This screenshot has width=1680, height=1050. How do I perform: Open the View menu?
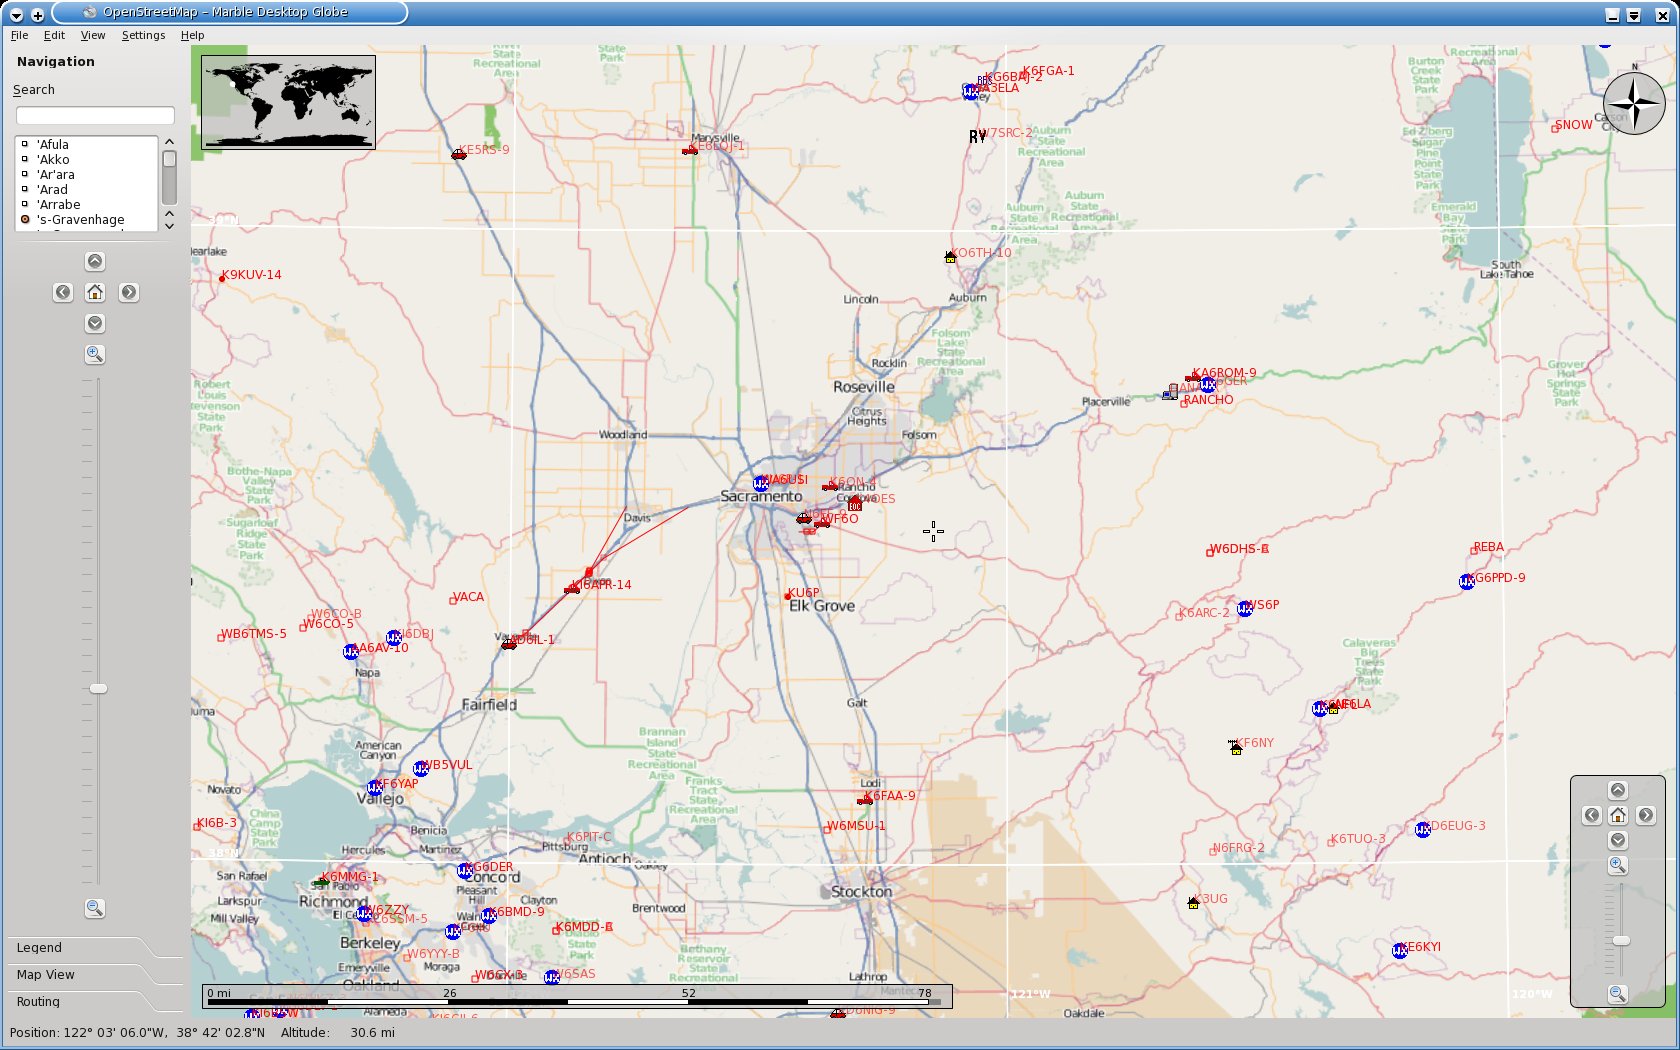point(93,35)
